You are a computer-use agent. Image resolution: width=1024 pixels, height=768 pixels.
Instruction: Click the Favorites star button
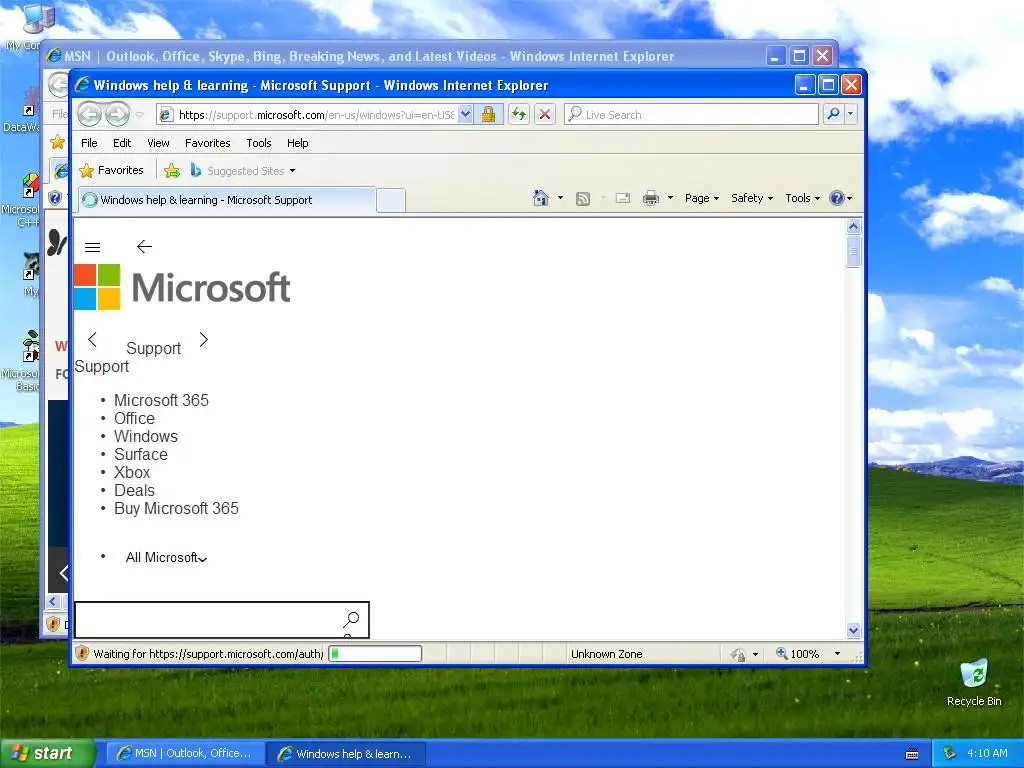[x=112, y=170]
